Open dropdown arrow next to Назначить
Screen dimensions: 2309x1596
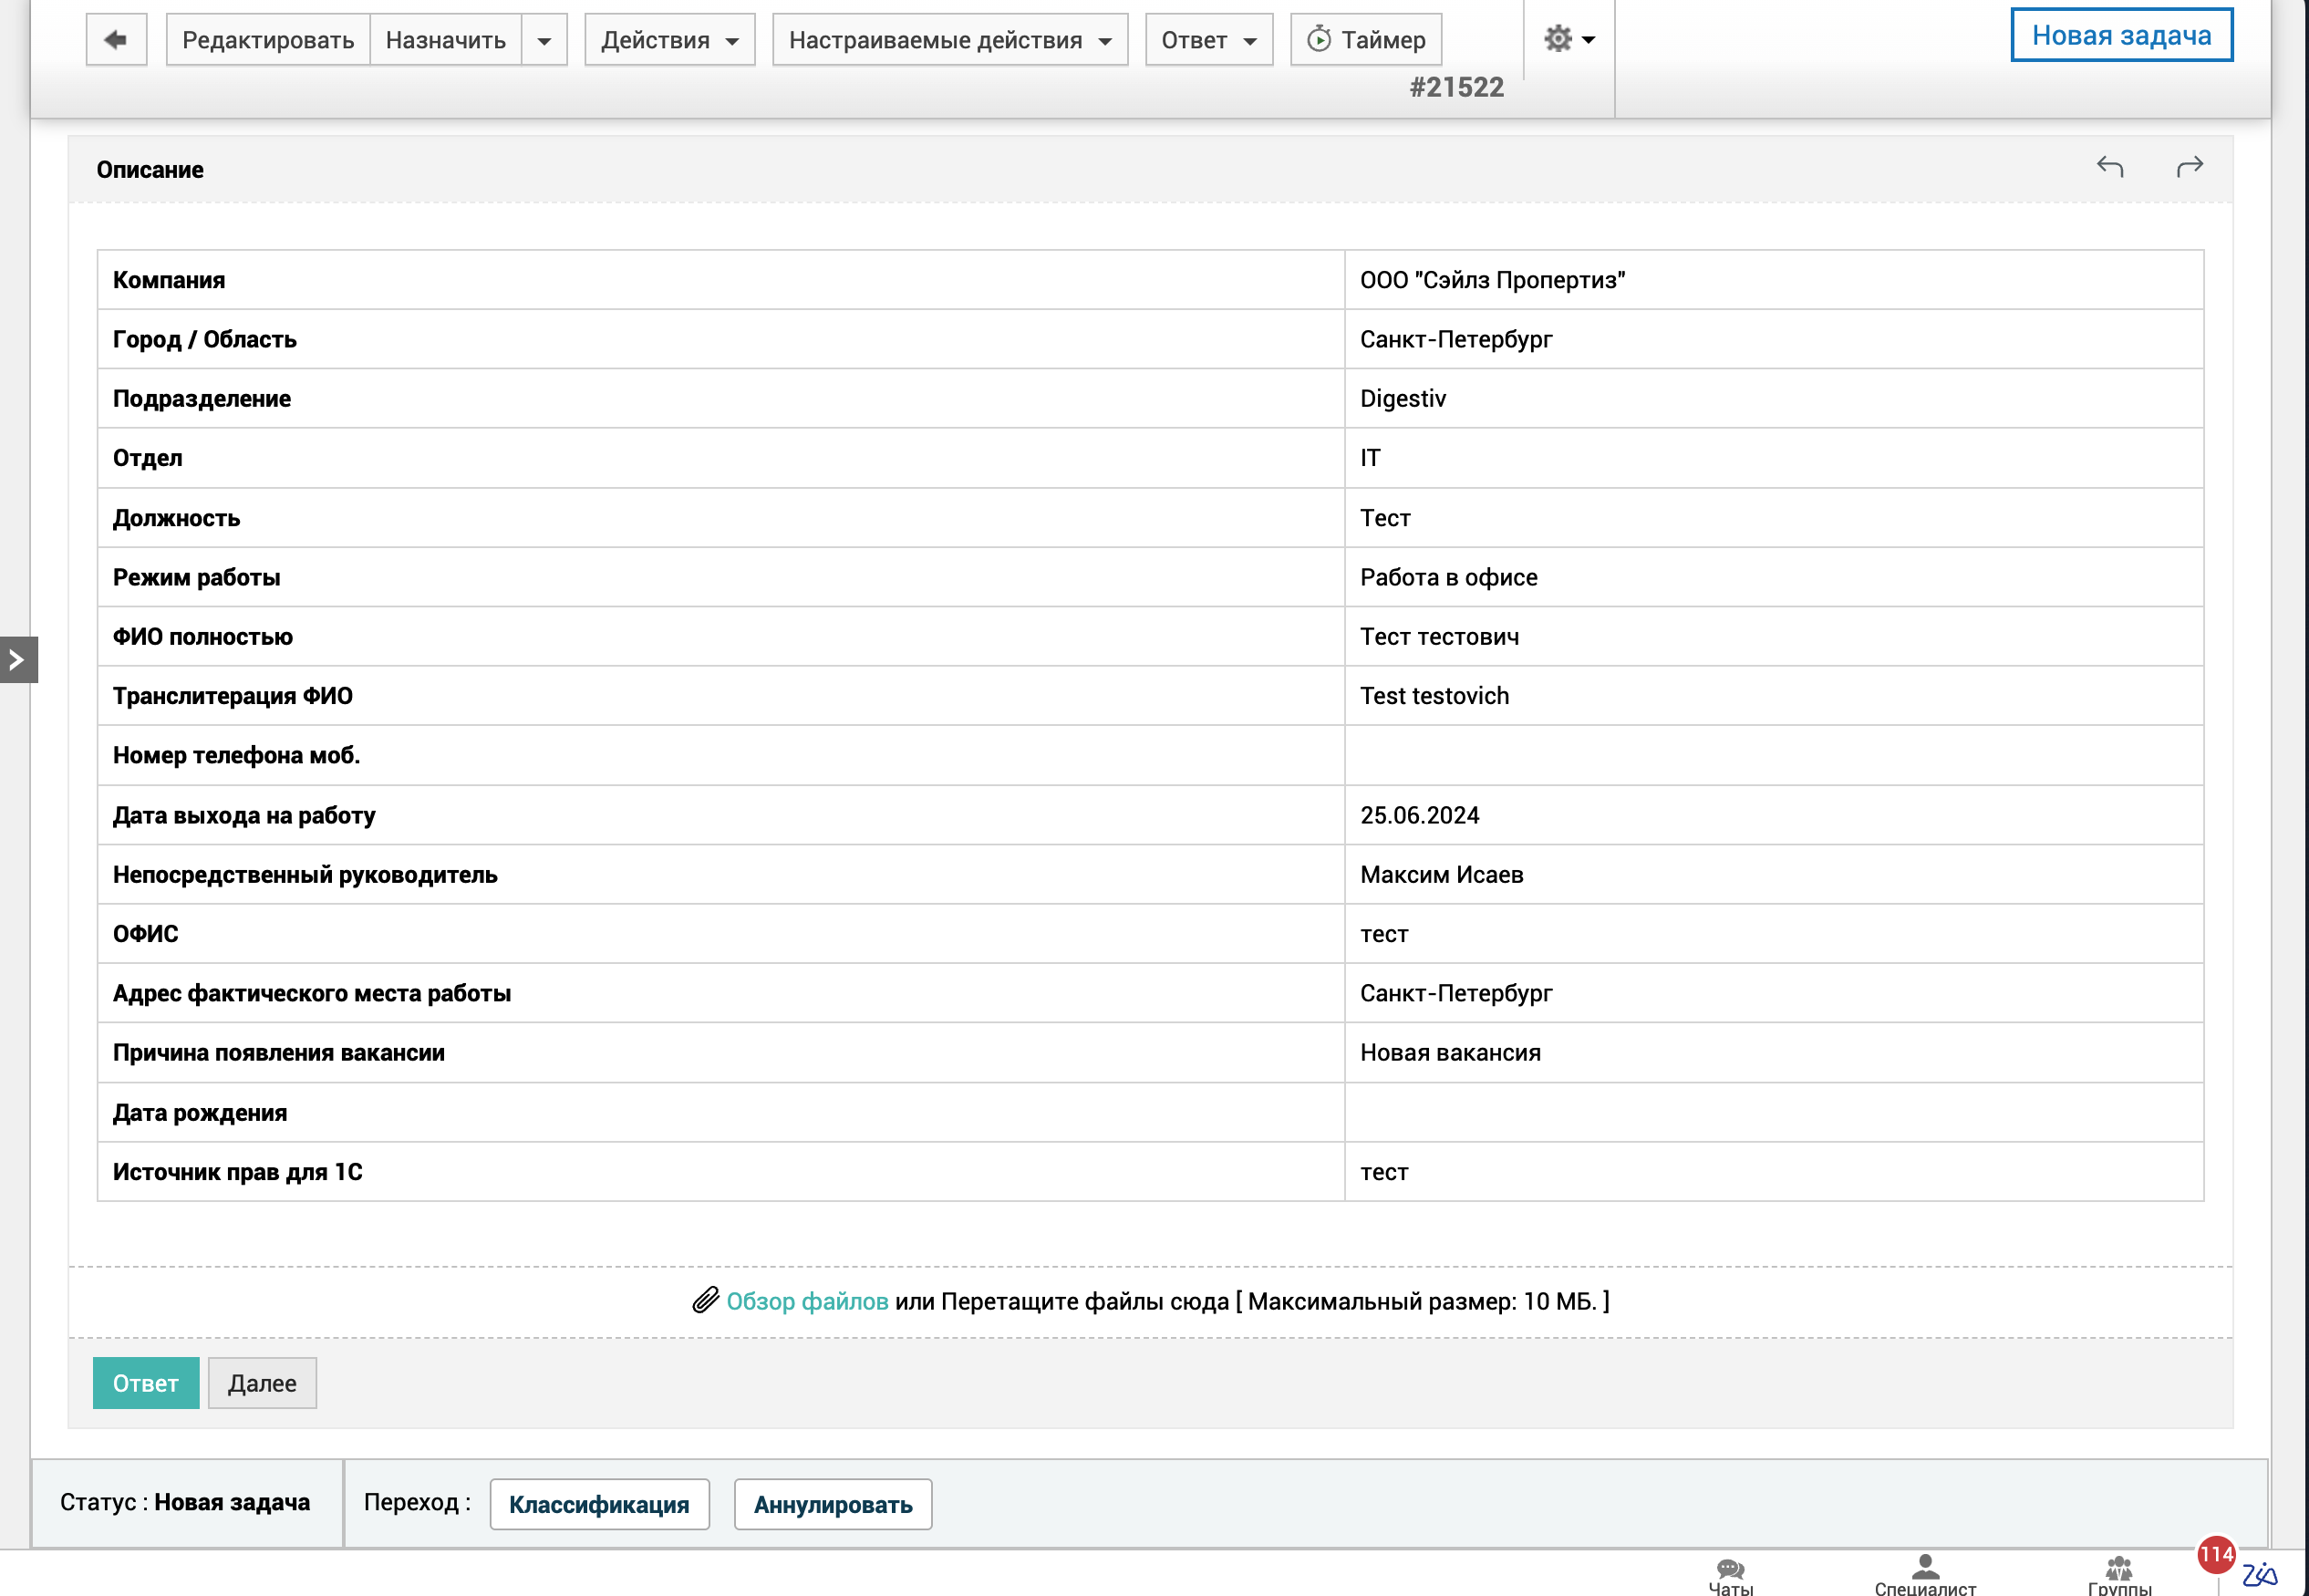(544, 41)
